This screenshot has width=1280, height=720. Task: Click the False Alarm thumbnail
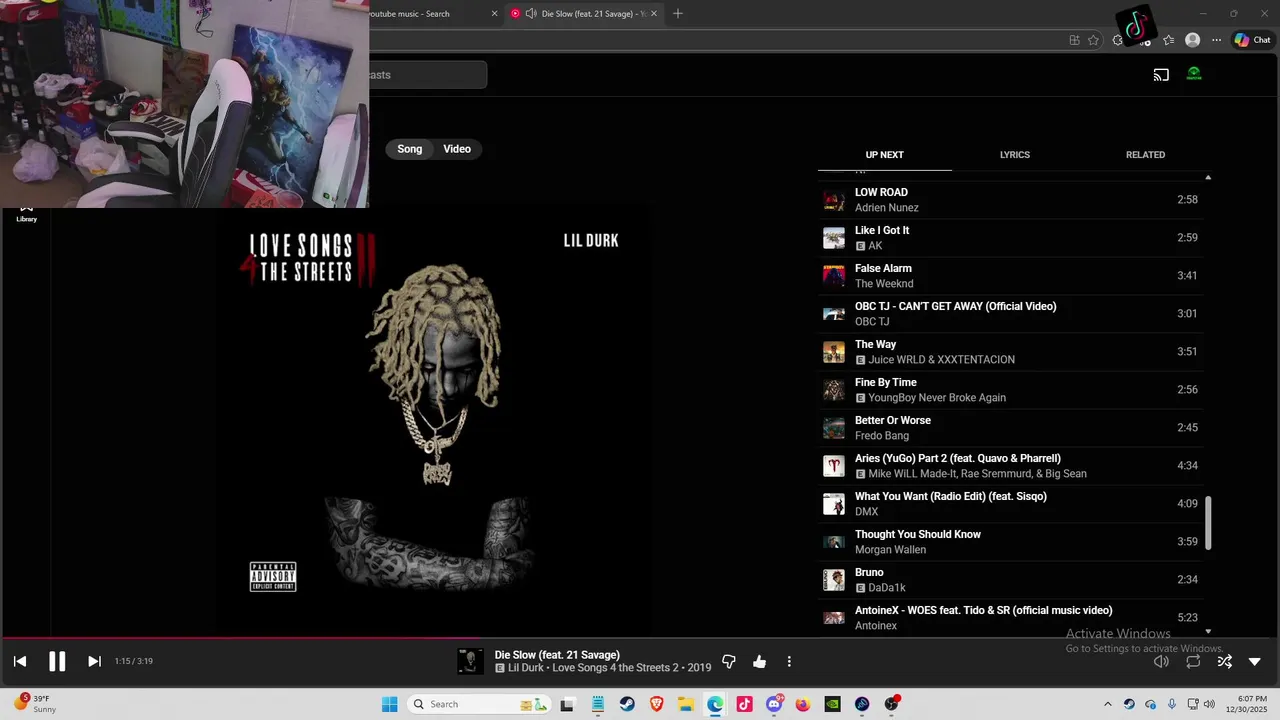[834, 276]
